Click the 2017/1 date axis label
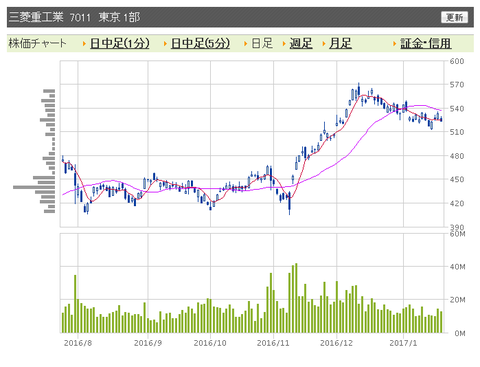480x367 pixels. pyautogui.click(x=403, y=343)
